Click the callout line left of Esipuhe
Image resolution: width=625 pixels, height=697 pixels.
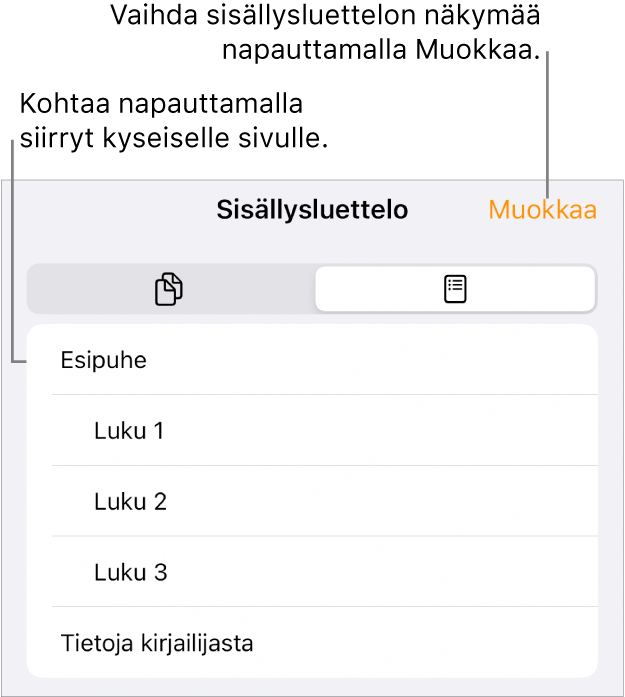tap(14, 250)
